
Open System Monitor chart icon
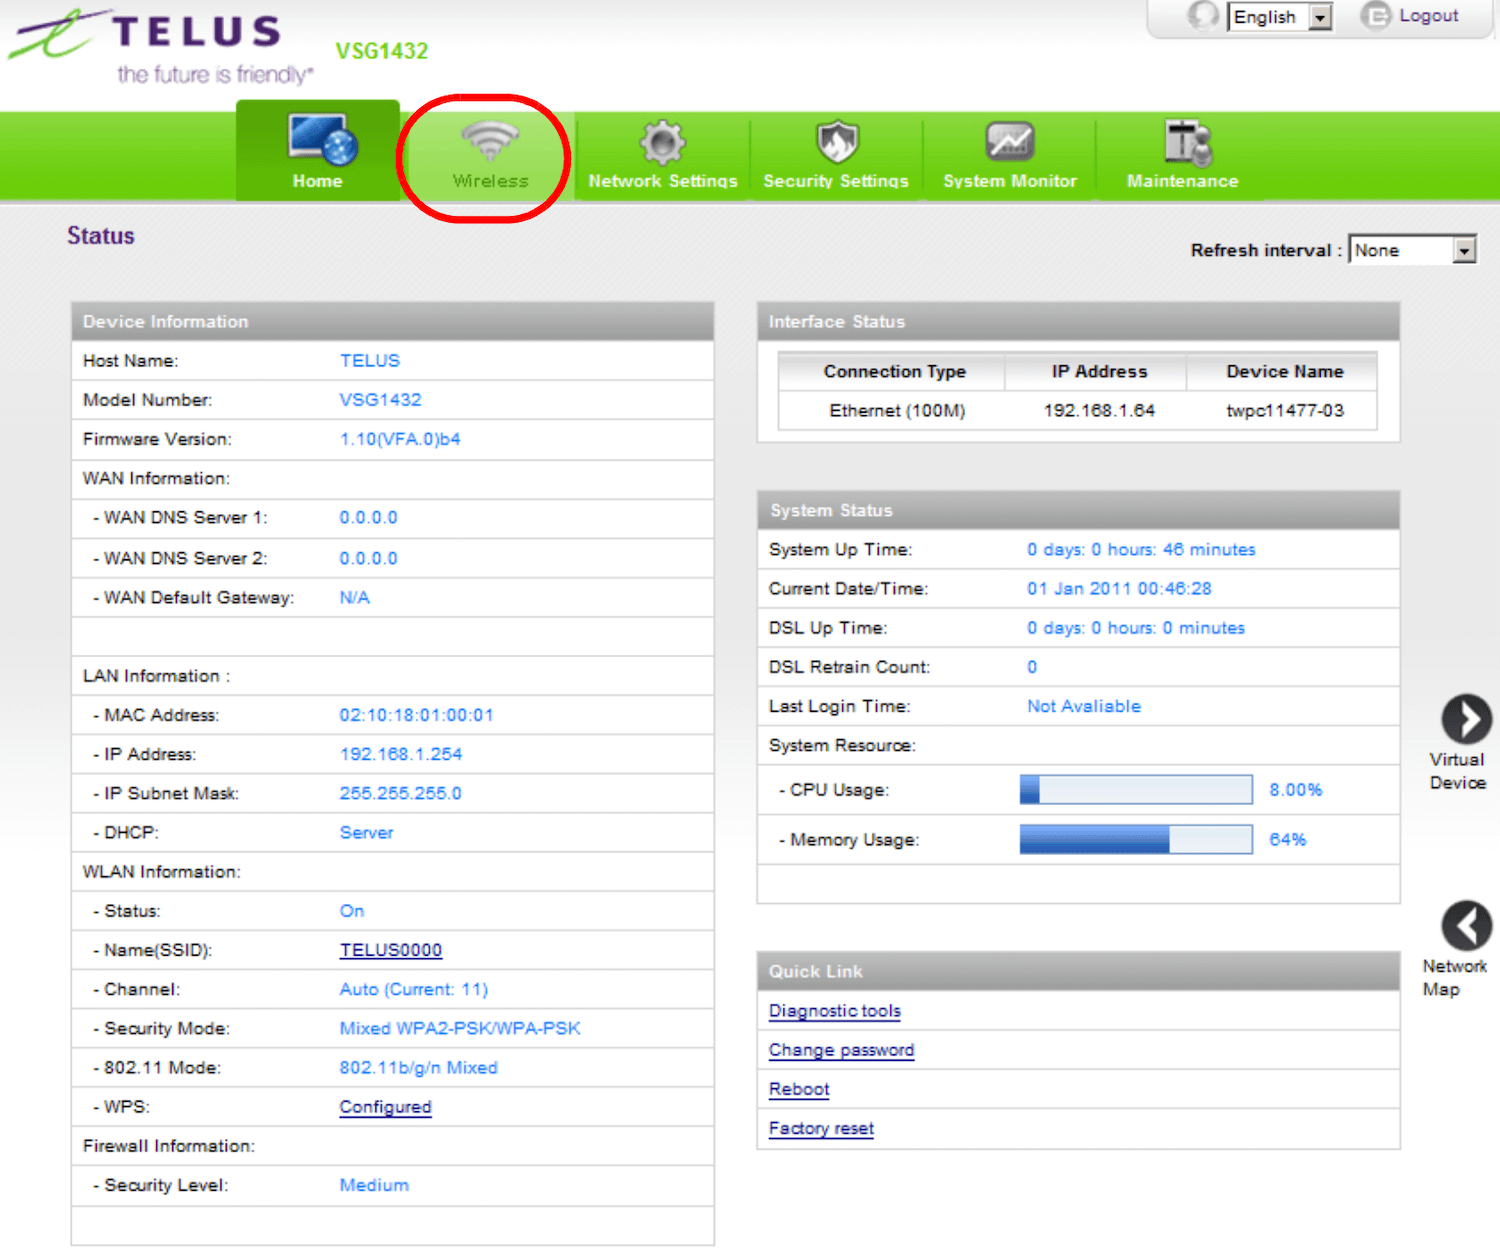click(x=1010, y=142)
